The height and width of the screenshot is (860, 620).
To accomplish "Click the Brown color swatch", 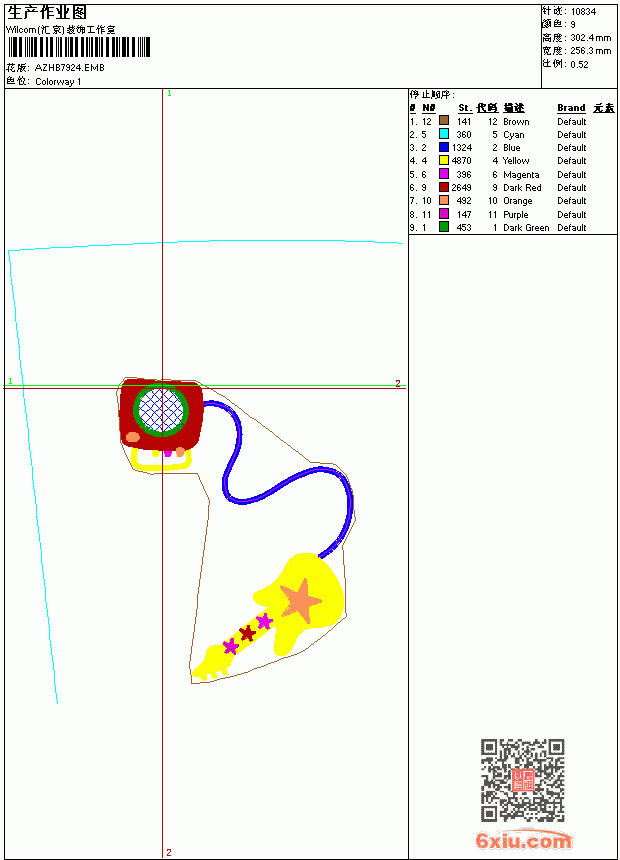I will pyautogui.click(x=444, y=121).
